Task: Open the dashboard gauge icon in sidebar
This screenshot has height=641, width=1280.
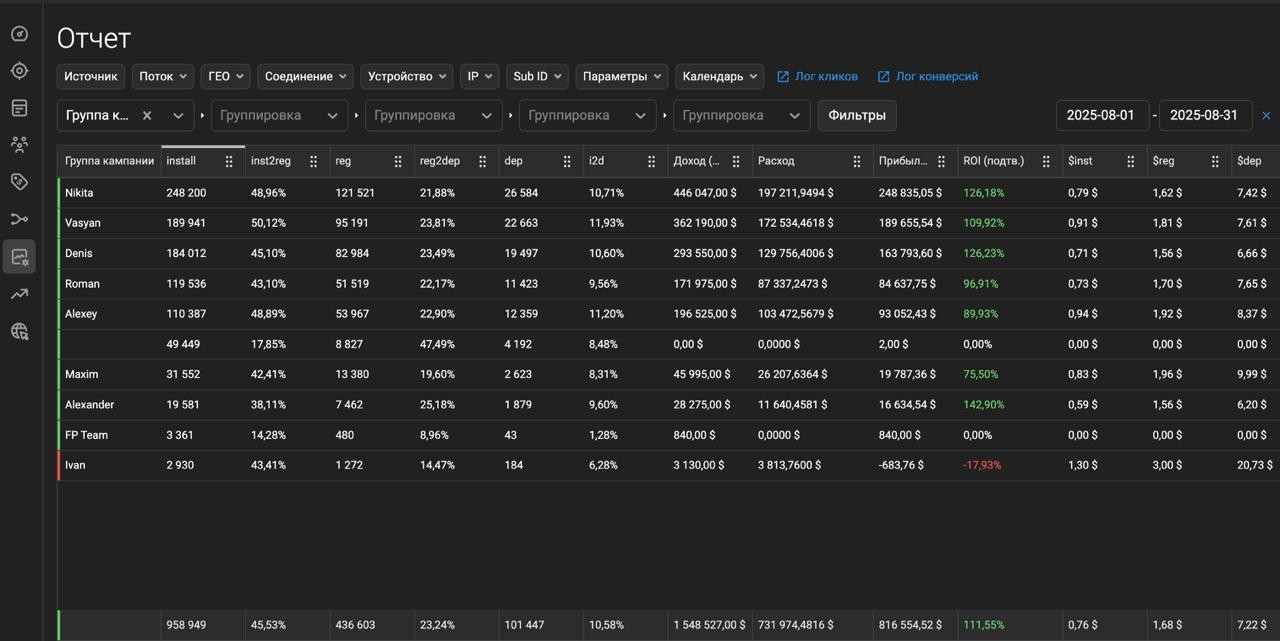Action: pos(19,34)
